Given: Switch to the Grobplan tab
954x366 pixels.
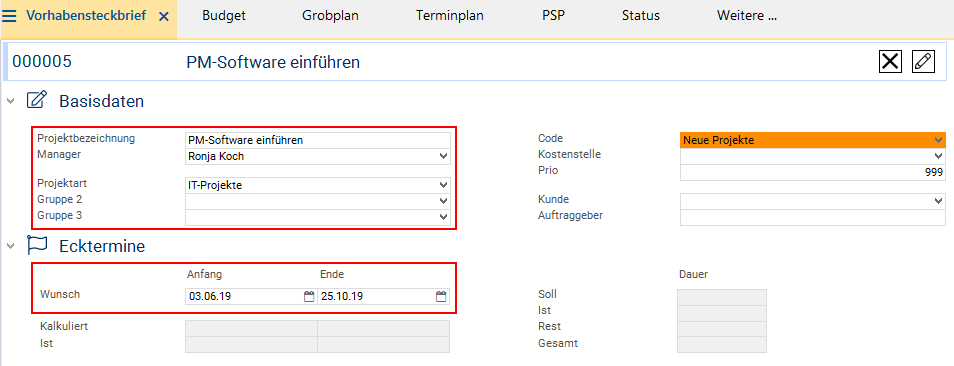Looking at the screenshot, I should coord(330,16).
